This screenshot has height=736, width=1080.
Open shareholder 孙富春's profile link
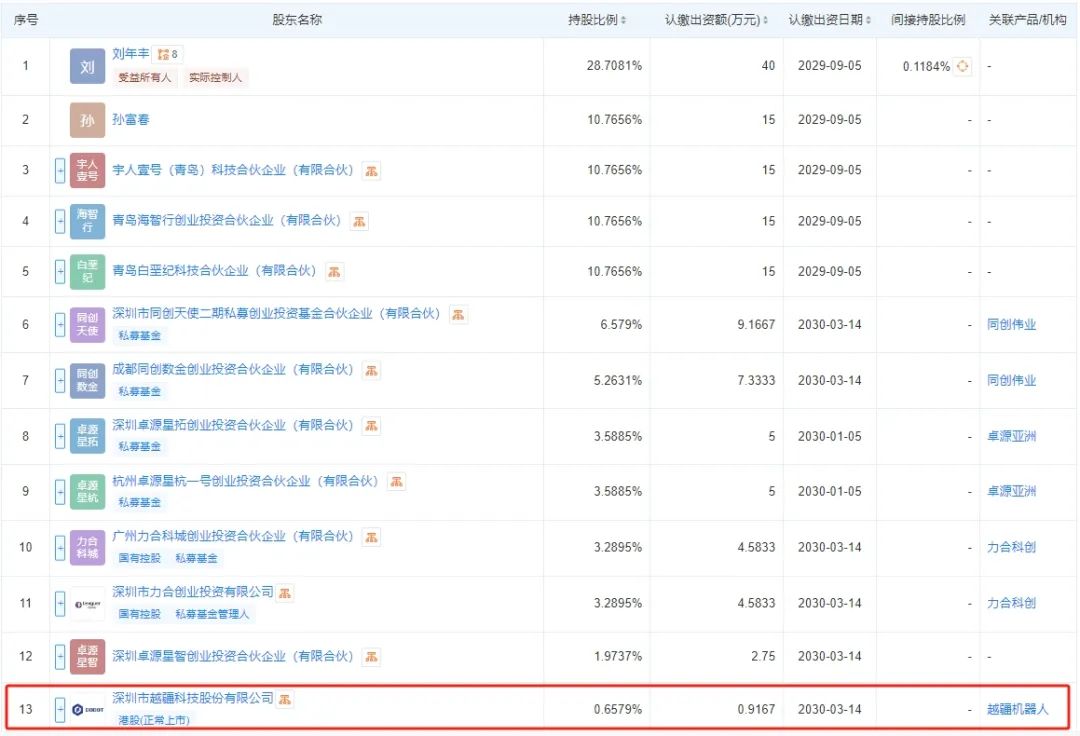(x=130, y=119)
